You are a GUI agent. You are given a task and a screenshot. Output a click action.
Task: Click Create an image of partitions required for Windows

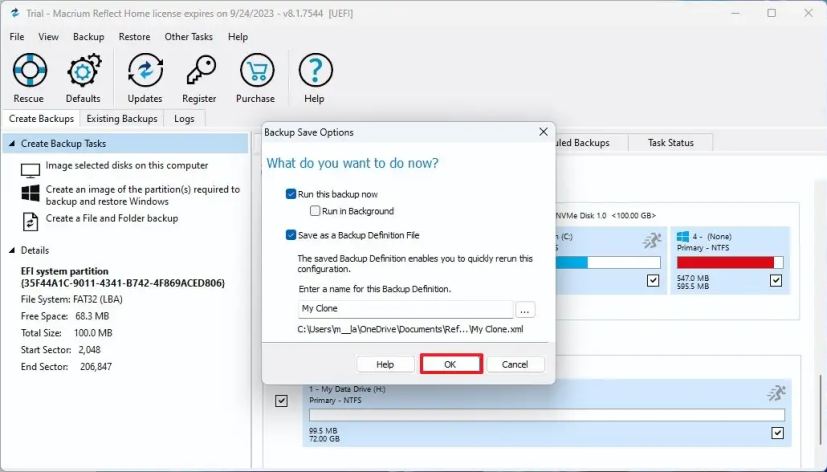[142, 195]
